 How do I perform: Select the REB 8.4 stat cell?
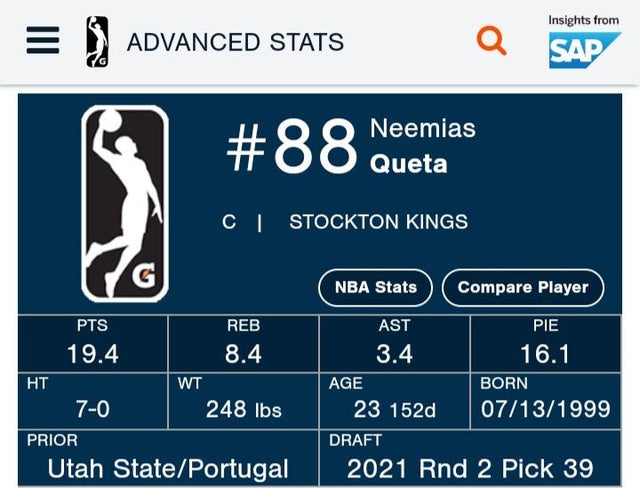pyautogui.click(x=244, y=342)
